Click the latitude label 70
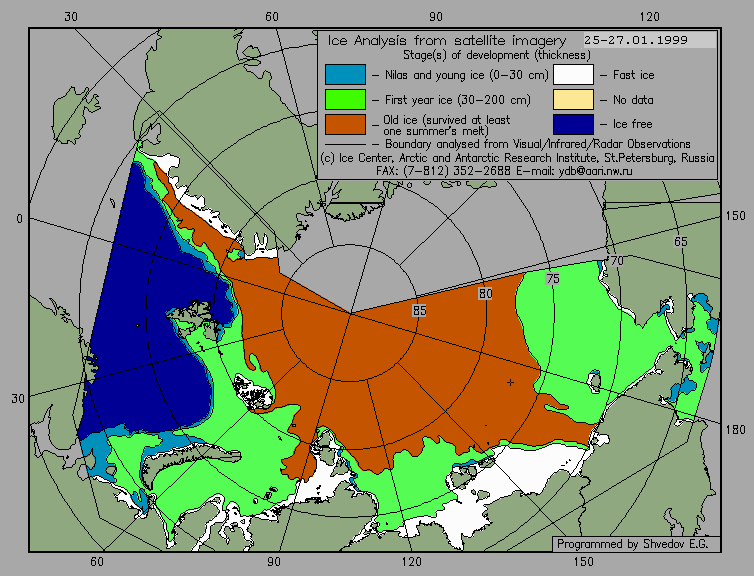The image size is (754, 576). click(616, 261)
